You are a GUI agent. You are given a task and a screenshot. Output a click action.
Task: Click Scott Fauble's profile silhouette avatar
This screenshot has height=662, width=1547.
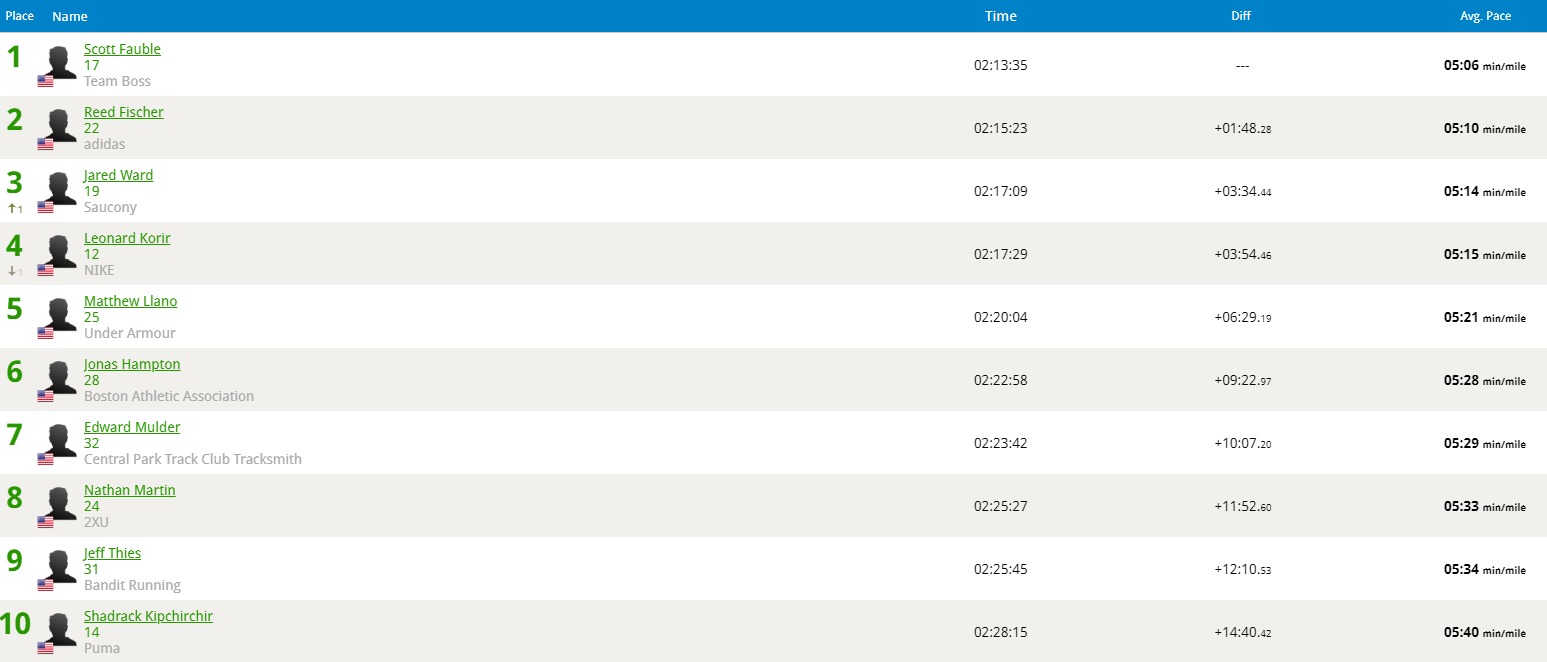[x=62, y=62]
